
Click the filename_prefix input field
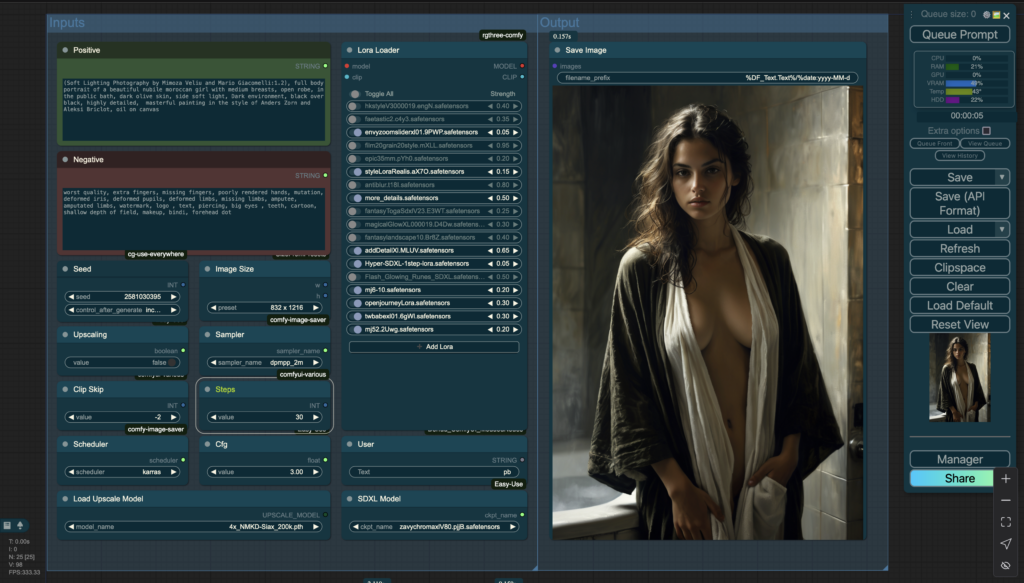click(x=707, y=78)
